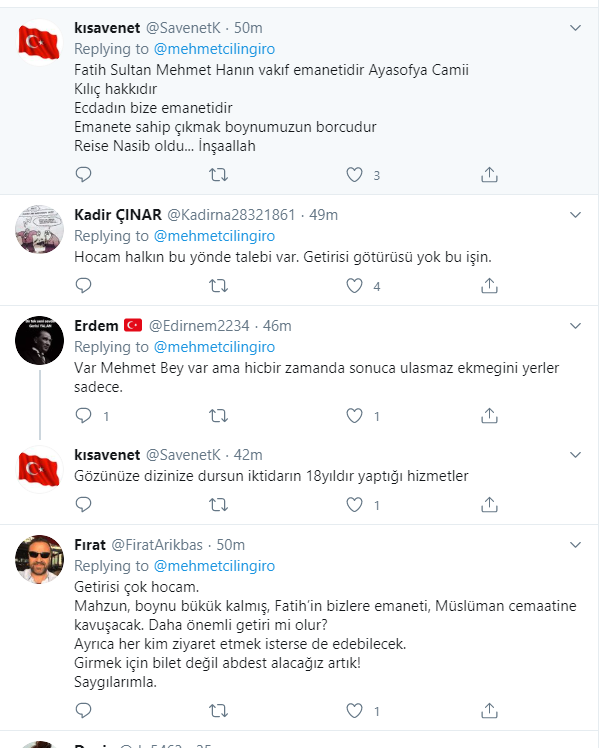This screenshot has height=748, width=609.
Task: Reply to Fırat's tweet
Action: click(x=84, y=711)
